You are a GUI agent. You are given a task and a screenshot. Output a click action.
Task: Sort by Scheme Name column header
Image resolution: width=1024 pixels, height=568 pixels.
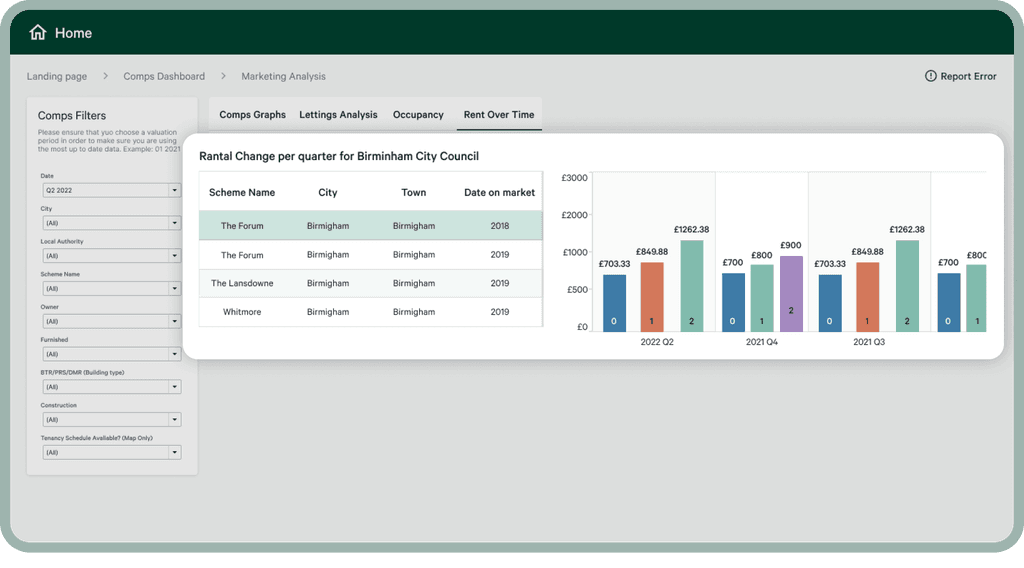point(242,192)
